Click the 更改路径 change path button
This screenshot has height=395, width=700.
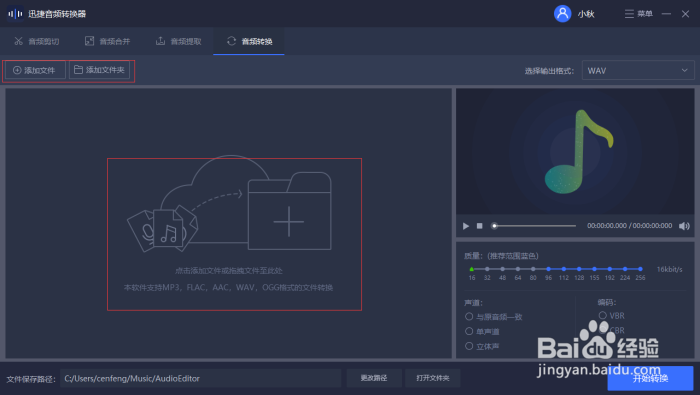pyautogui.click(x=374, y=378)
